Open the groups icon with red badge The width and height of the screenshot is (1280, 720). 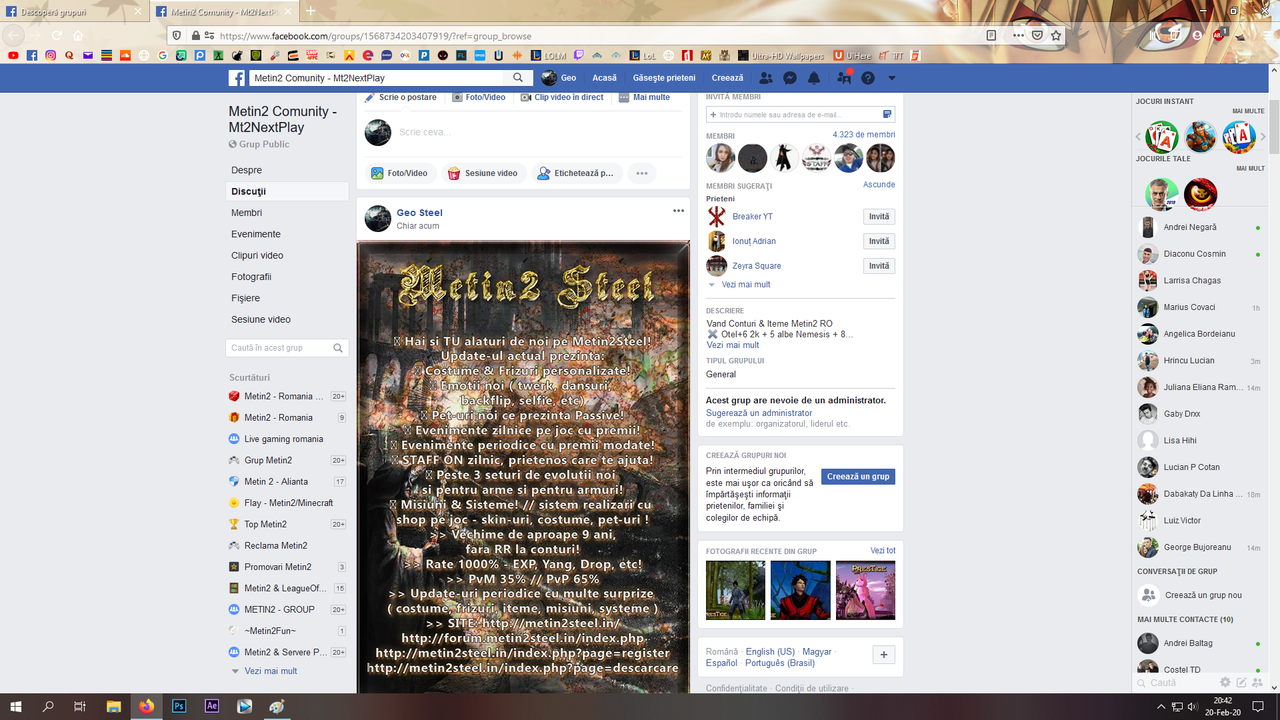click(x=844, y=78)
